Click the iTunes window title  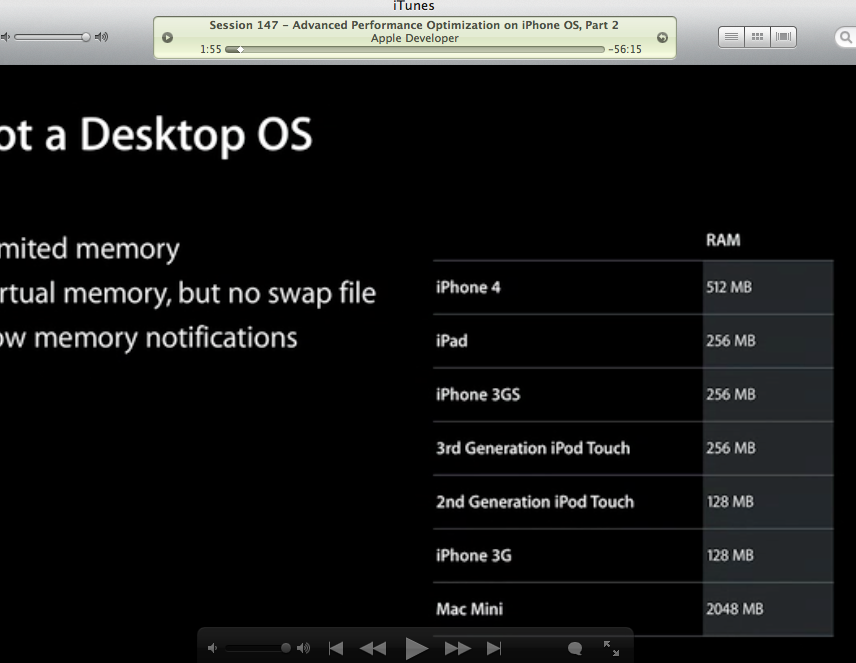[x=414, y=6]
